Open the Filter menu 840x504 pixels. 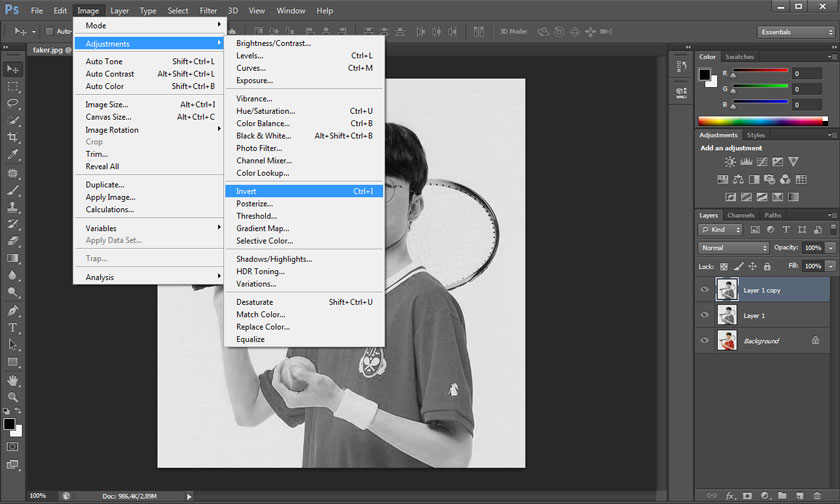pyautogui.click(x=208, y=11)
